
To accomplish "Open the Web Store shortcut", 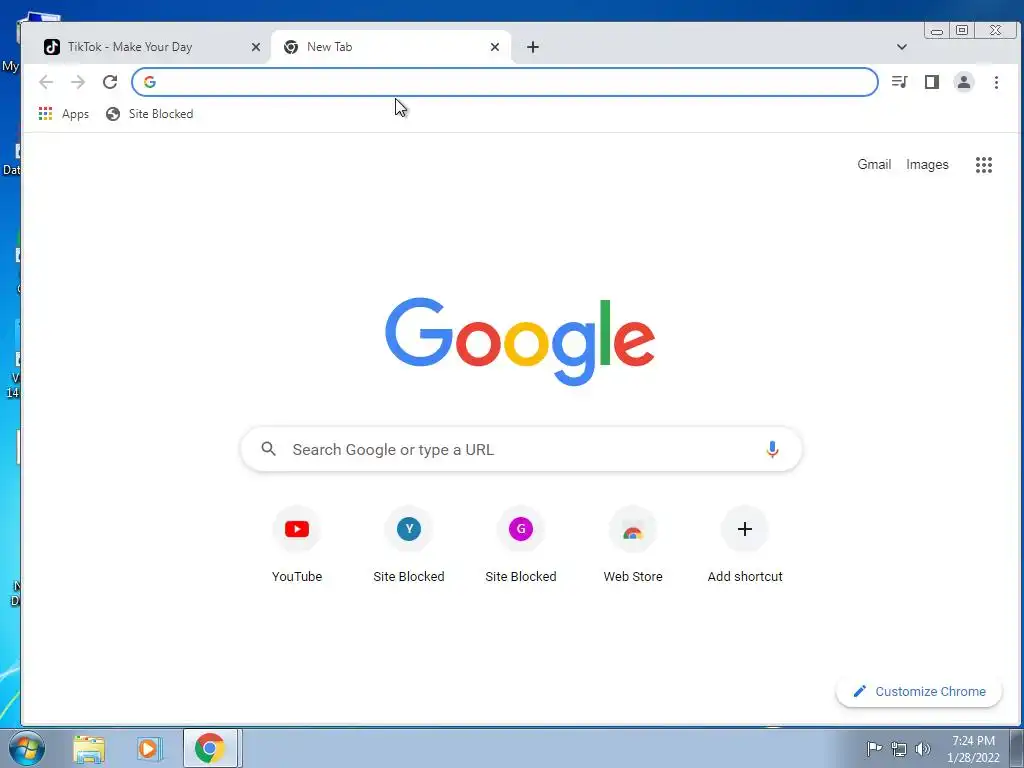I will 633,544.
